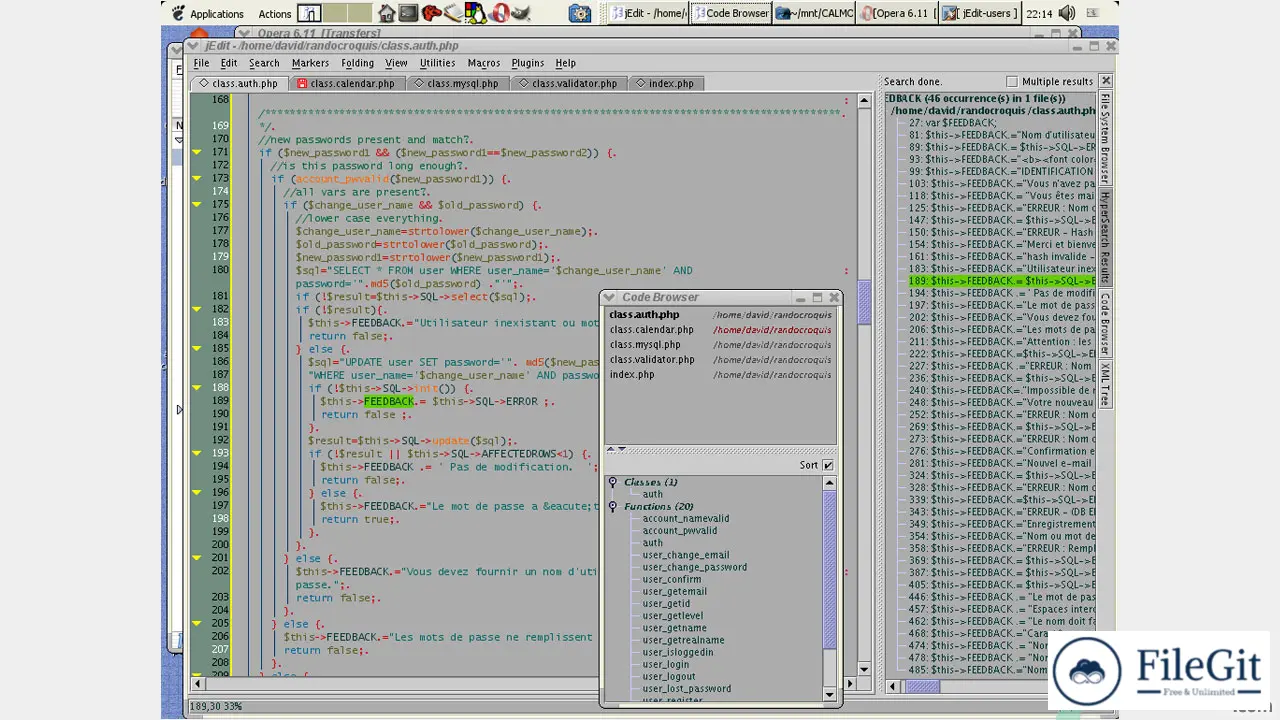Screen dimensions: 1280x720
Task: Close the HyperSearch results panel with X
Action: tap(1105, 81)
